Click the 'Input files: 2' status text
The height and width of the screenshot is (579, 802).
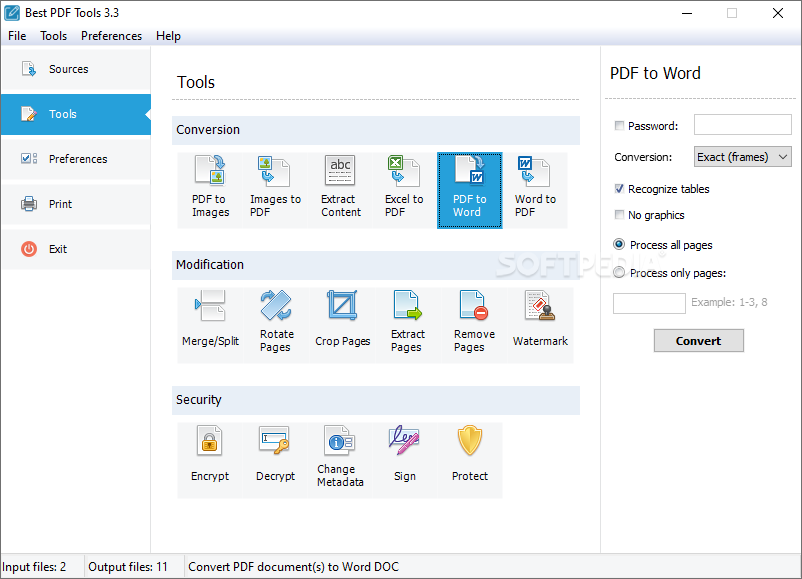tap(34, 567)
